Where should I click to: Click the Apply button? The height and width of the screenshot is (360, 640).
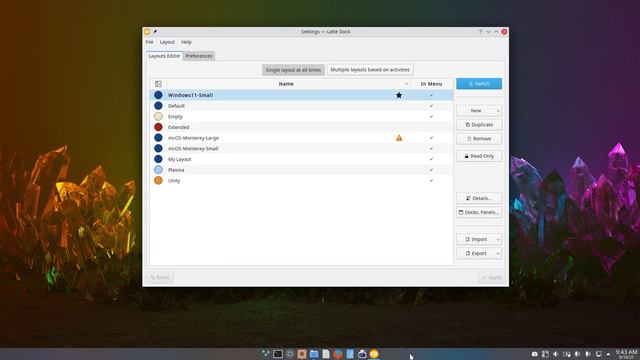(492, 278)
